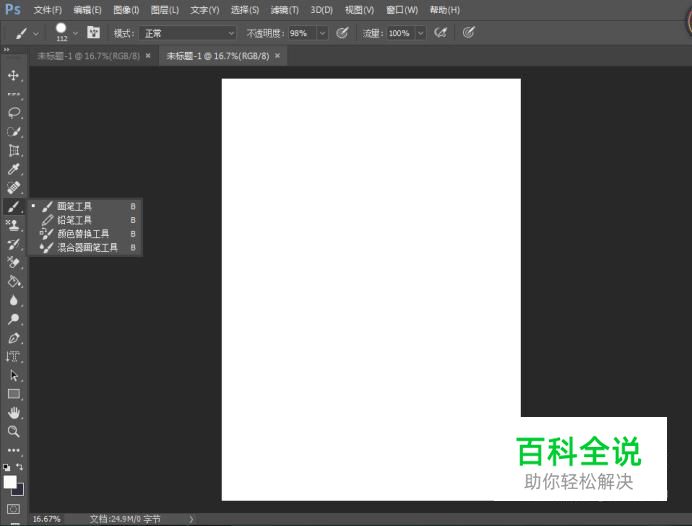Open the 文字(Y) menu
Image resolution: width=692 pixels, height=526 pixels.
tap(205, 10)
